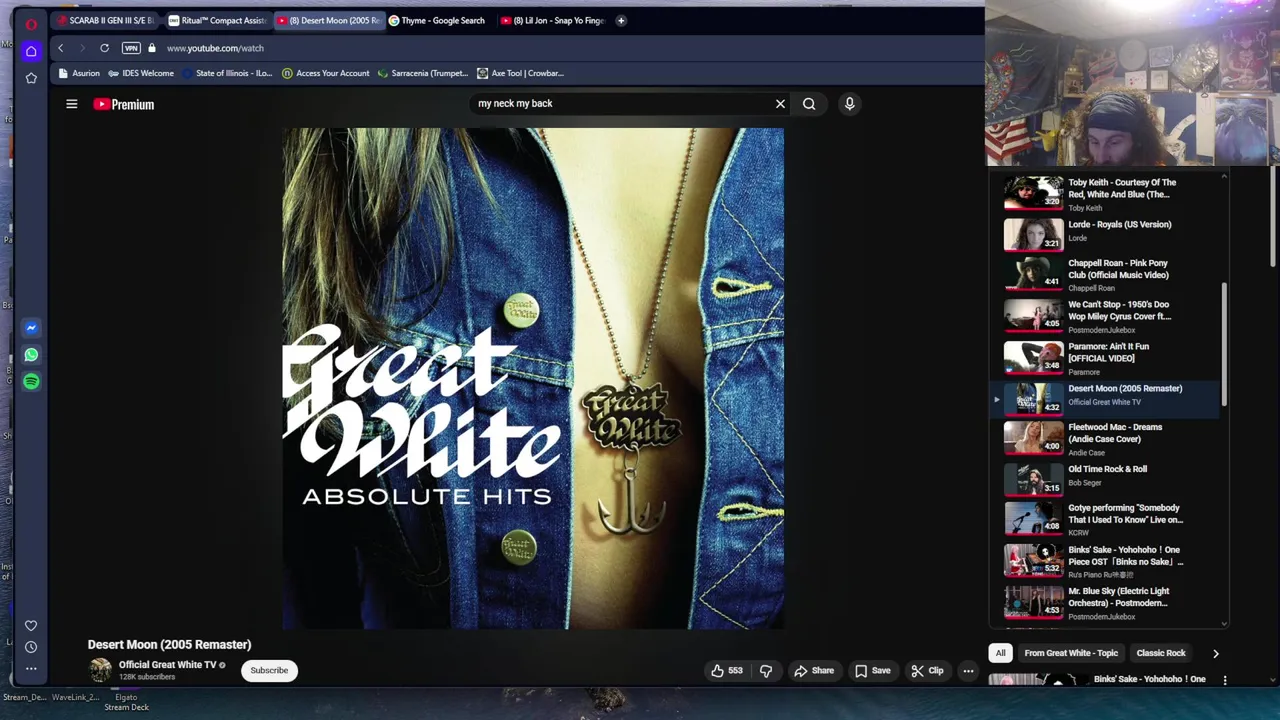Play Old Time Rock & Roll by Bob Seger
The height and width of the screenshot is (720, 1280).
pyautogui.click(x=1105, y=479)
